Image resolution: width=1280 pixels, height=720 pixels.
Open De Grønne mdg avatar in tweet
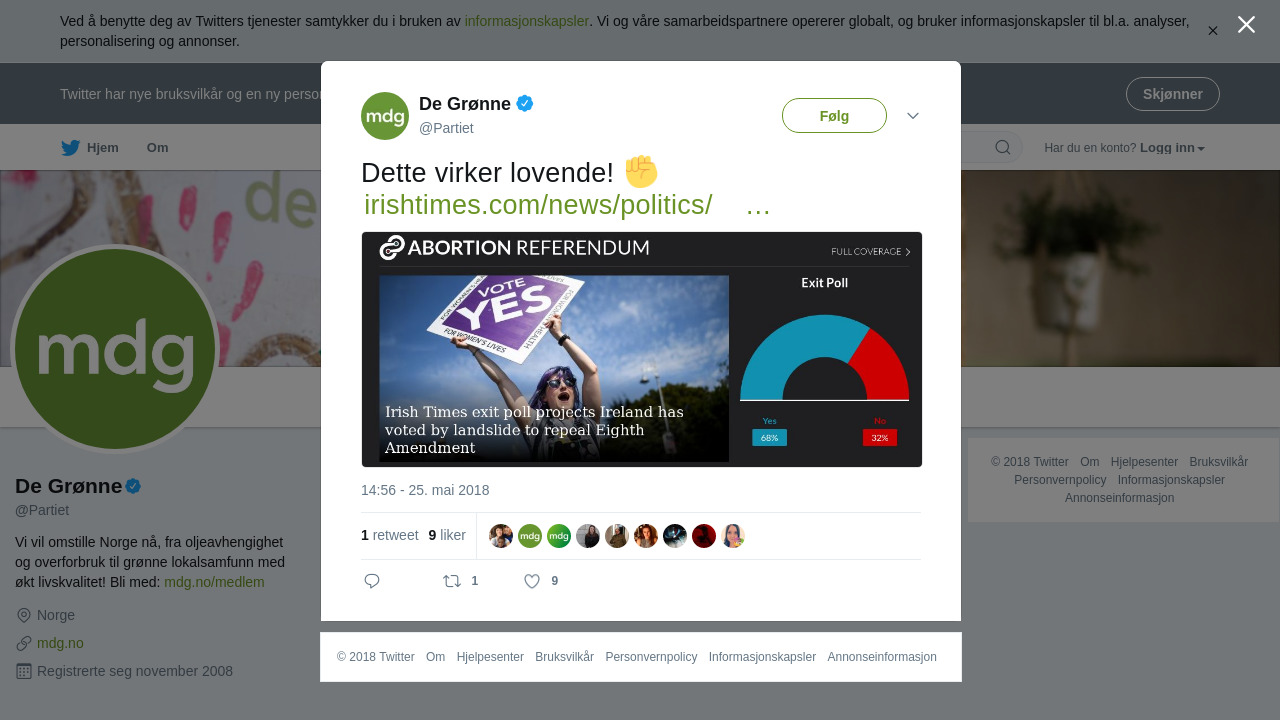point(385,116)
